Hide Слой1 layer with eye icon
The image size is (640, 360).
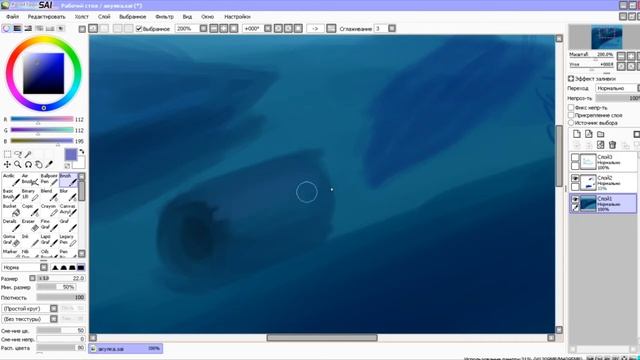[x=575, y=199]
